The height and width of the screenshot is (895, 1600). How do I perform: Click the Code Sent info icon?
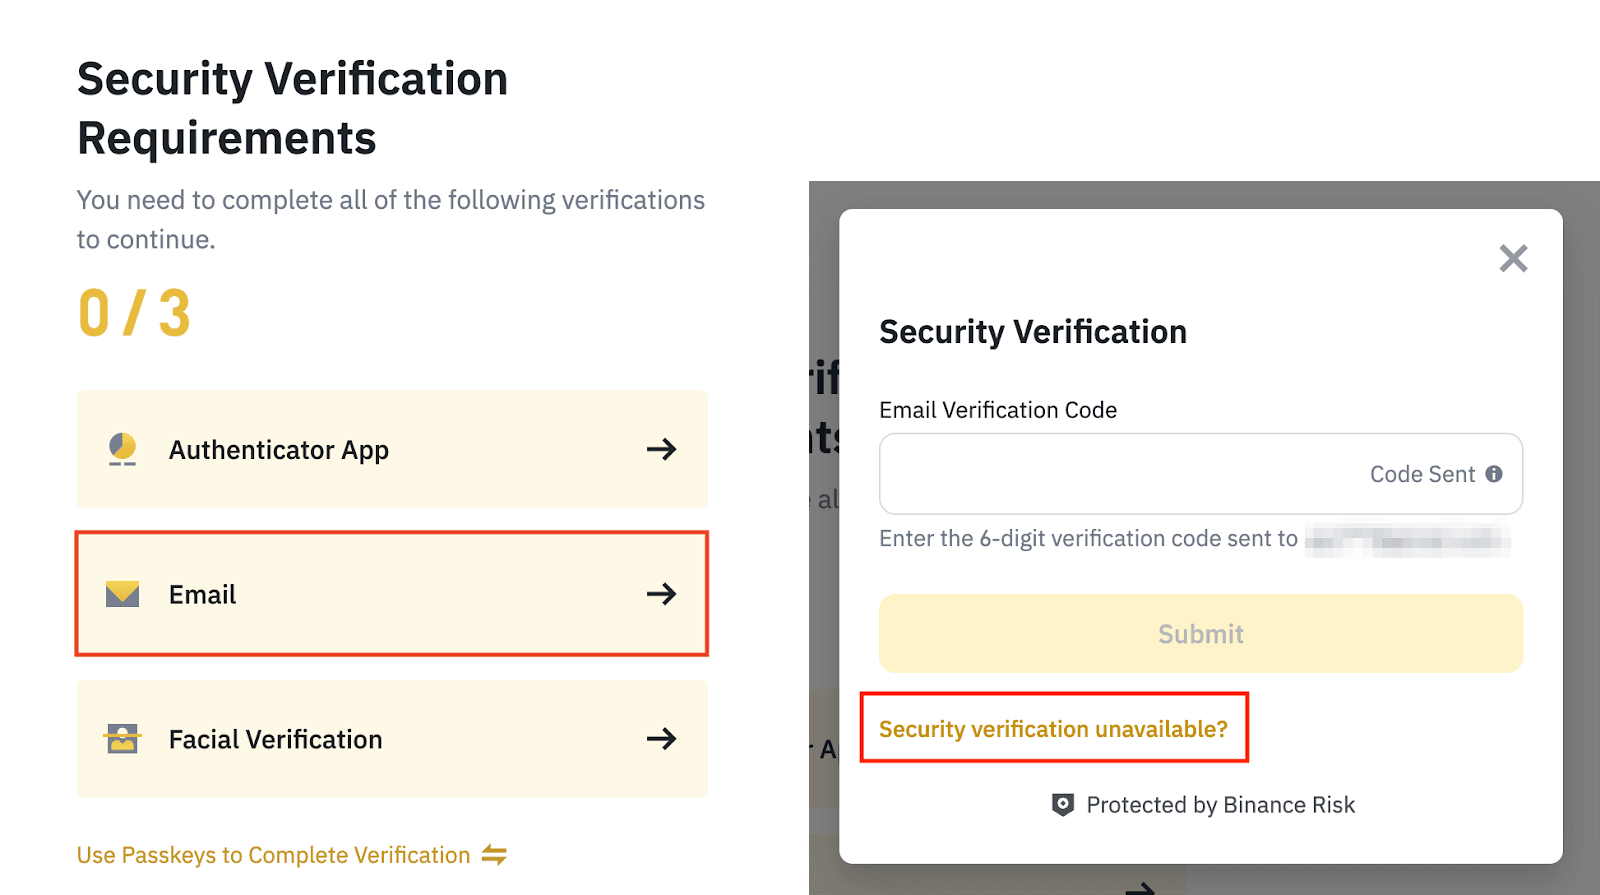tap(1494, 474)
